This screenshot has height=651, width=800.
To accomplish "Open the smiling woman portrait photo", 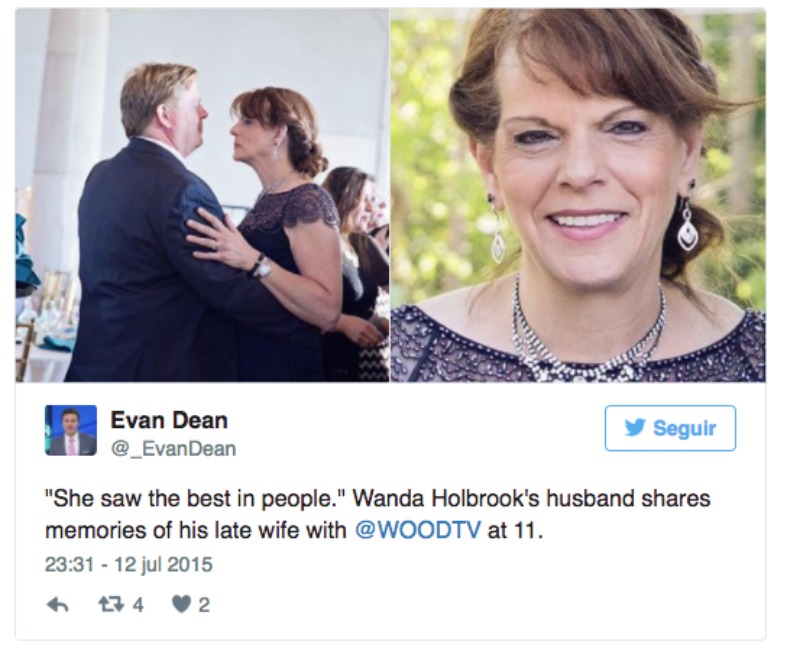I will click(x=578, y=195).
